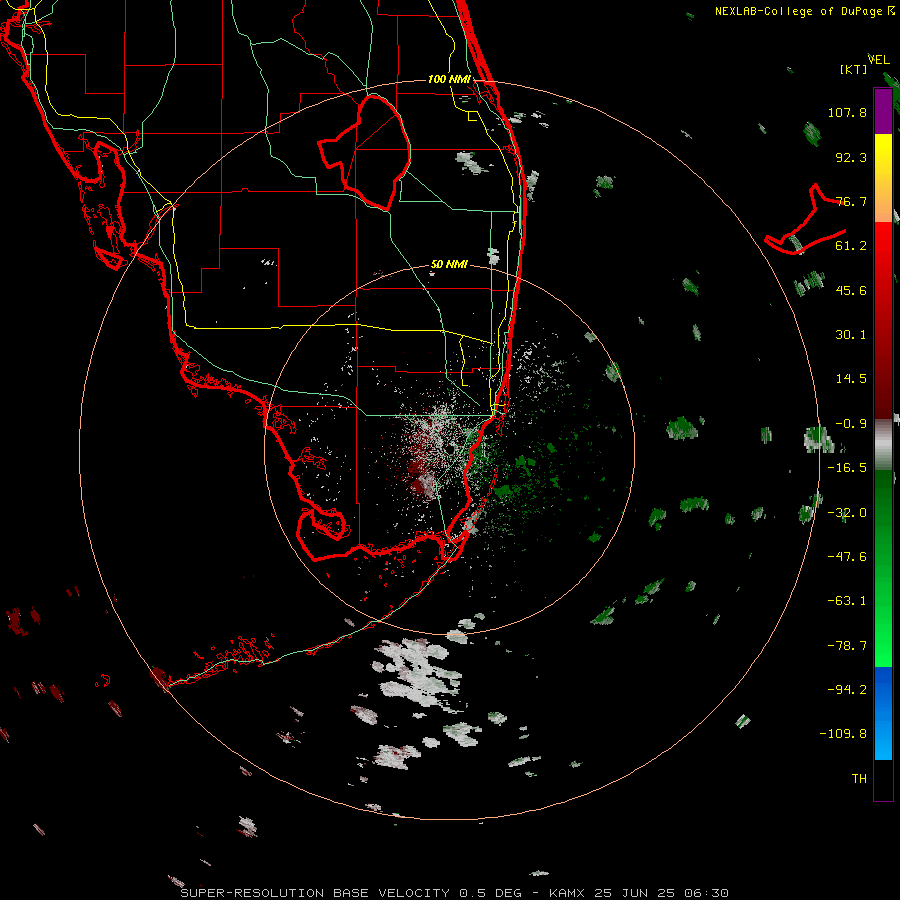The width and height of the screenshot is (900, 900).
Task: Click the 100 NMI range ring label
Action: point(449,79)
